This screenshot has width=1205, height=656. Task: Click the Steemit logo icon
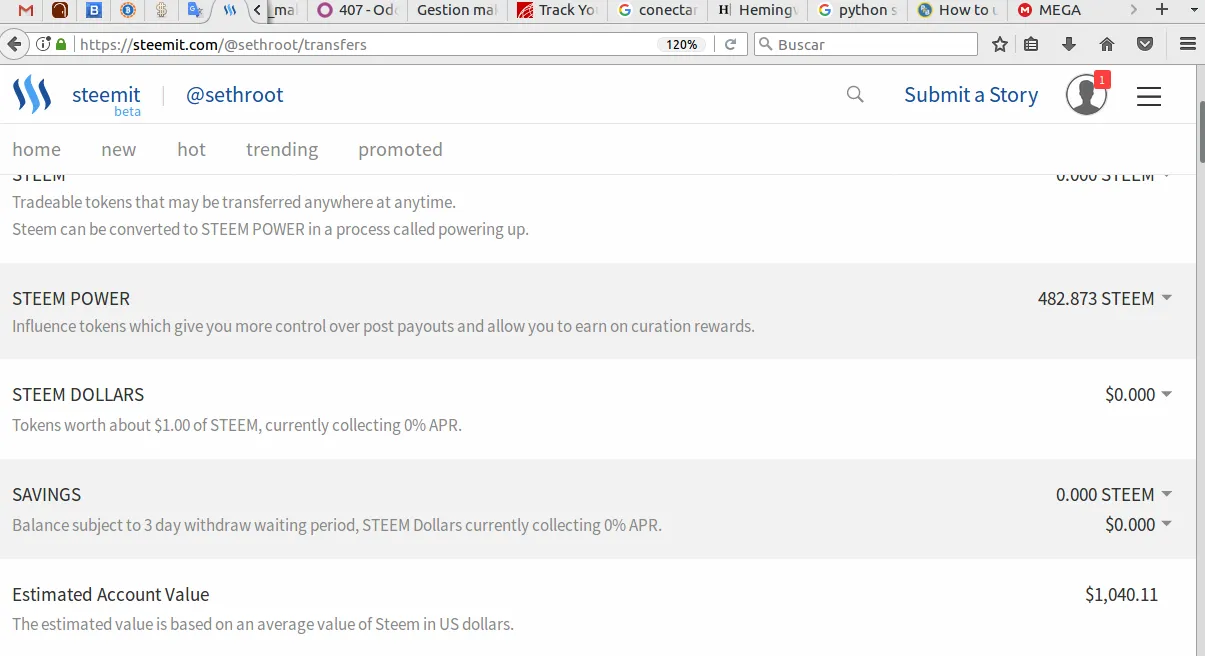32,95
